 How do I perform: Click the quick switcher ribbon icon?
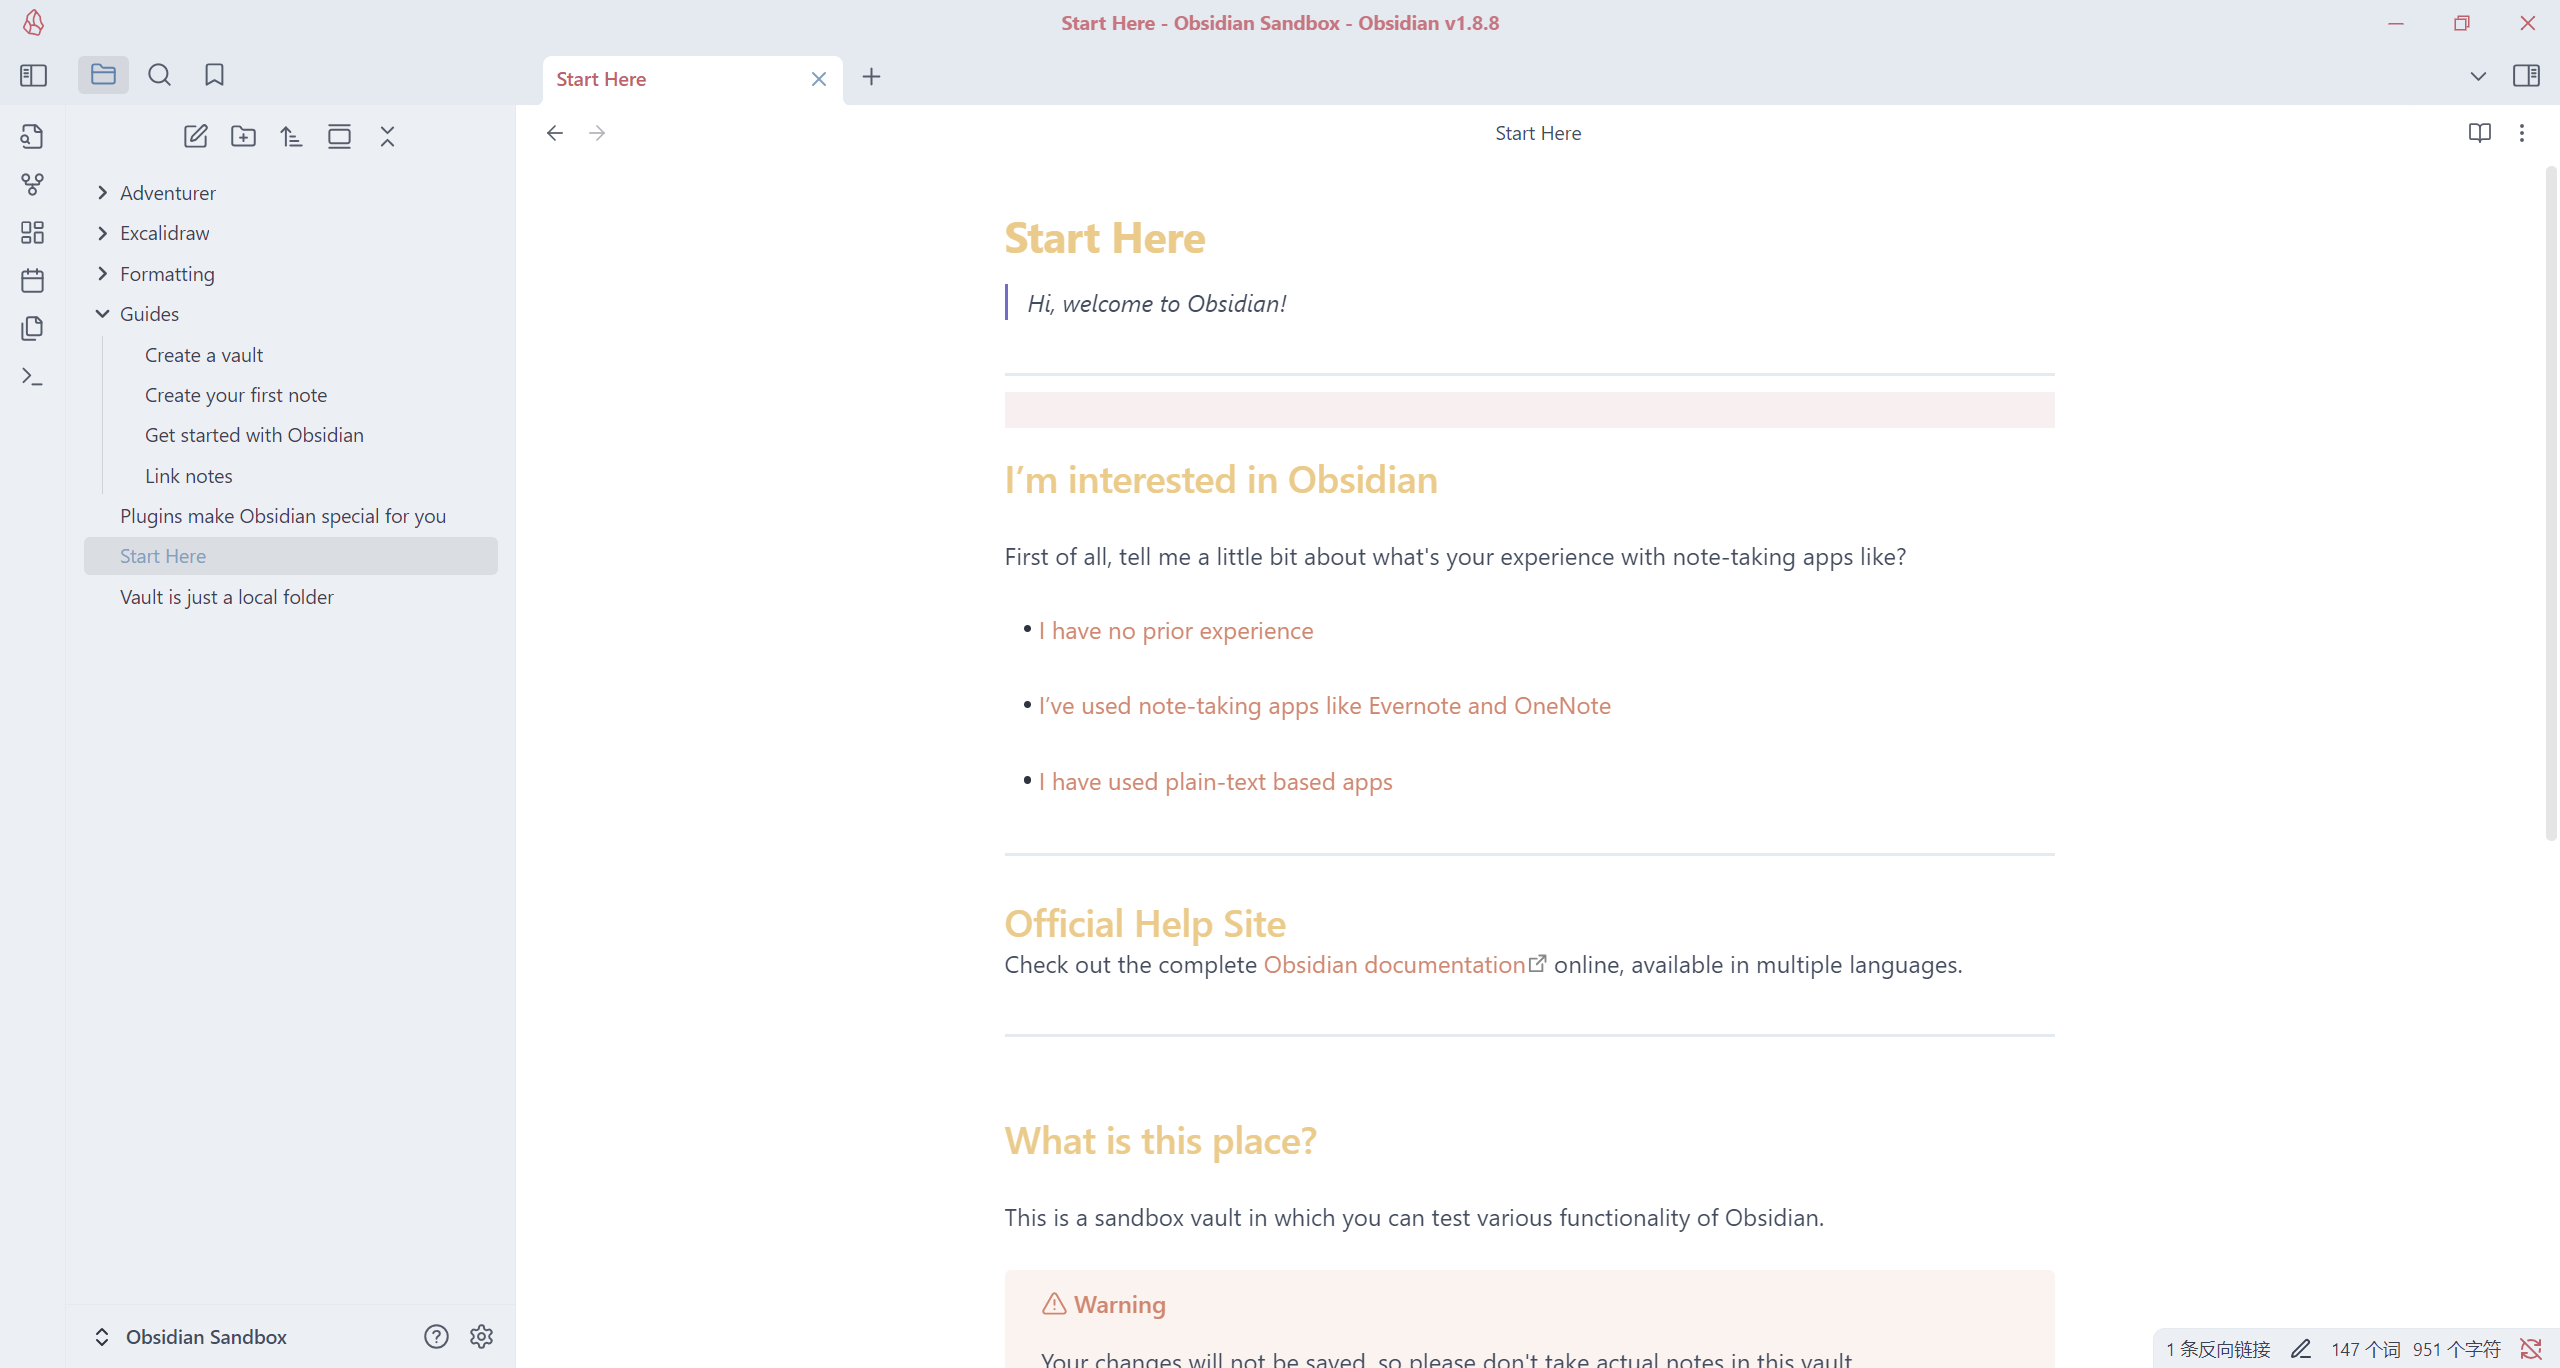pyautogui.click(x=32, y=136)
